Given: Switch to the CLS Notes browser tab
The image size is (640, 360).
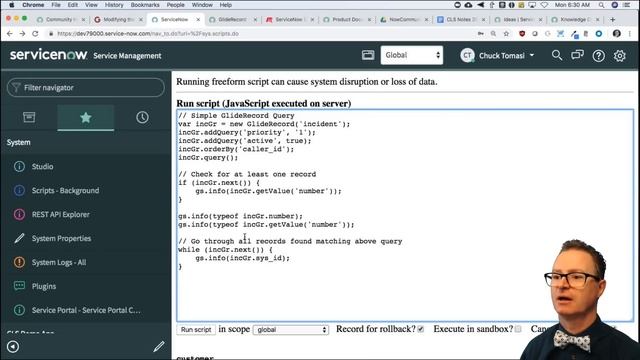Looking at the screenshot, I should (x=461, y=19).
